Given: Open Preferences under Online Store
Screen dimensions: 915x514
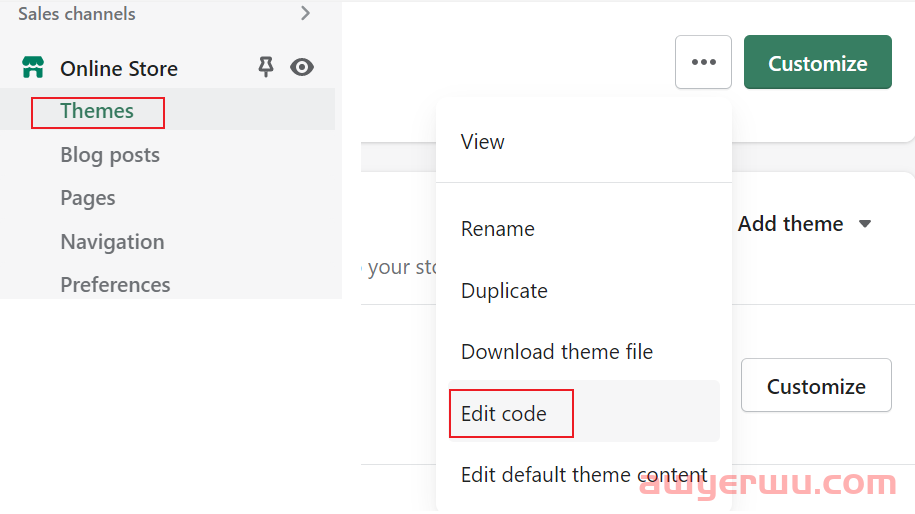Looking at the screenshot, I should (115, 285).
